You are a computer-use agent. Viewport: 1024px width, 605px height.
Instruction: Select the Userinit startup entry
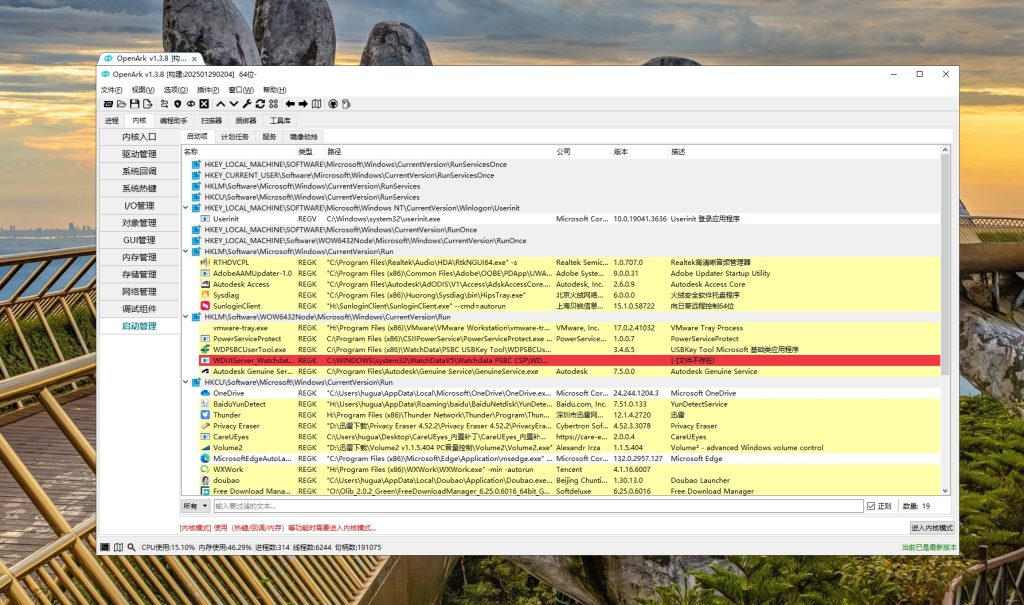(569, 219)
